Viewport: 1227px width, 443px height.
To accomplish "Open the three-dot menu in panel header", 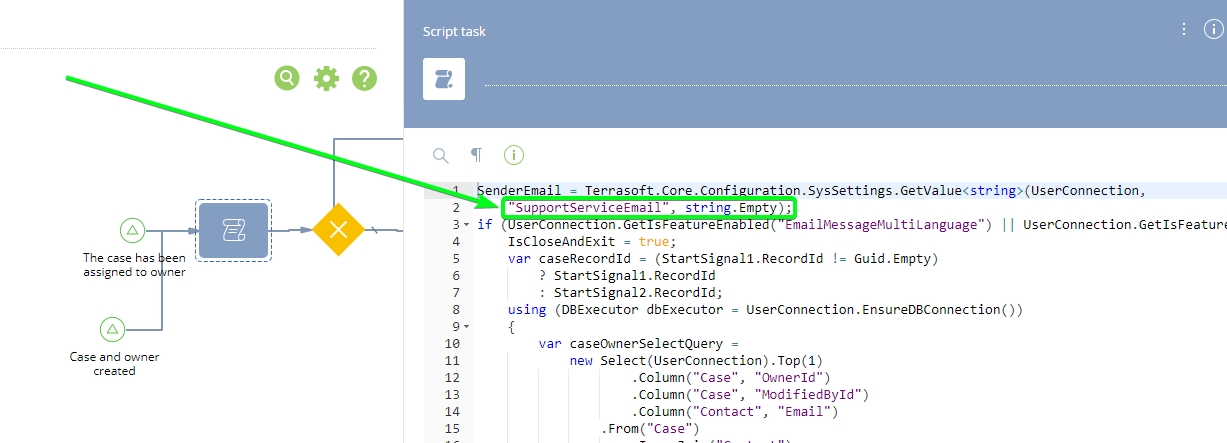I will [1184, 29].
